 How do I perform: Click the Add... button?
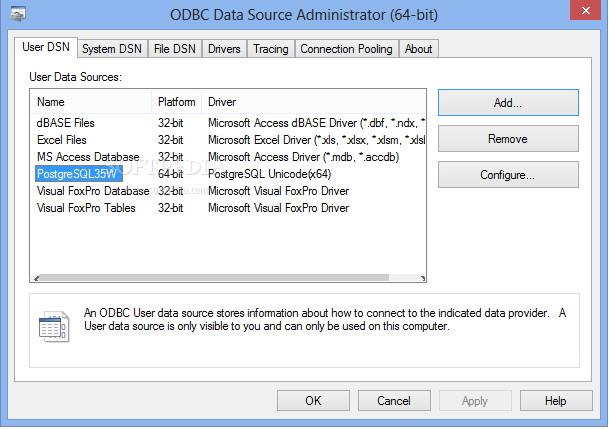coord(508,102)
